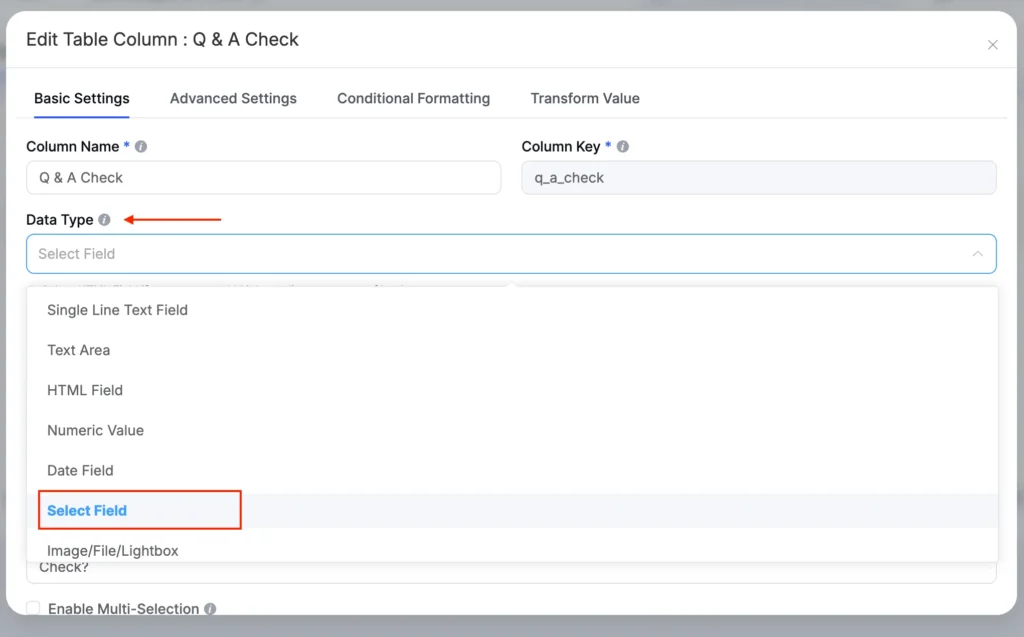The height and width of the screenshot is (637, 1024).
Task: Choose Single Line Text Field option
Action: tap(512, 310)
